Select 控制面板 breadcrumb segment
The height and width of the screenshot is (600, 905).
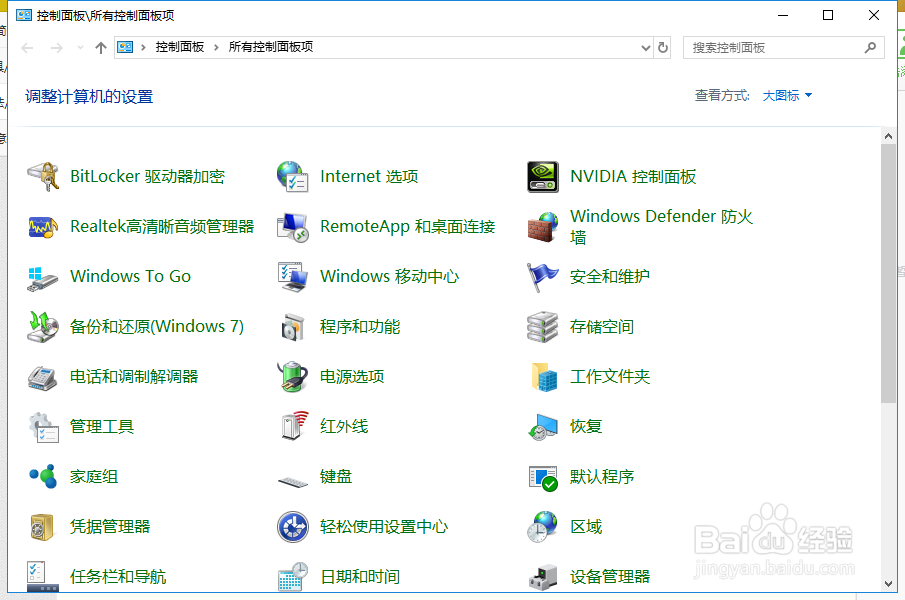(179, 47)
